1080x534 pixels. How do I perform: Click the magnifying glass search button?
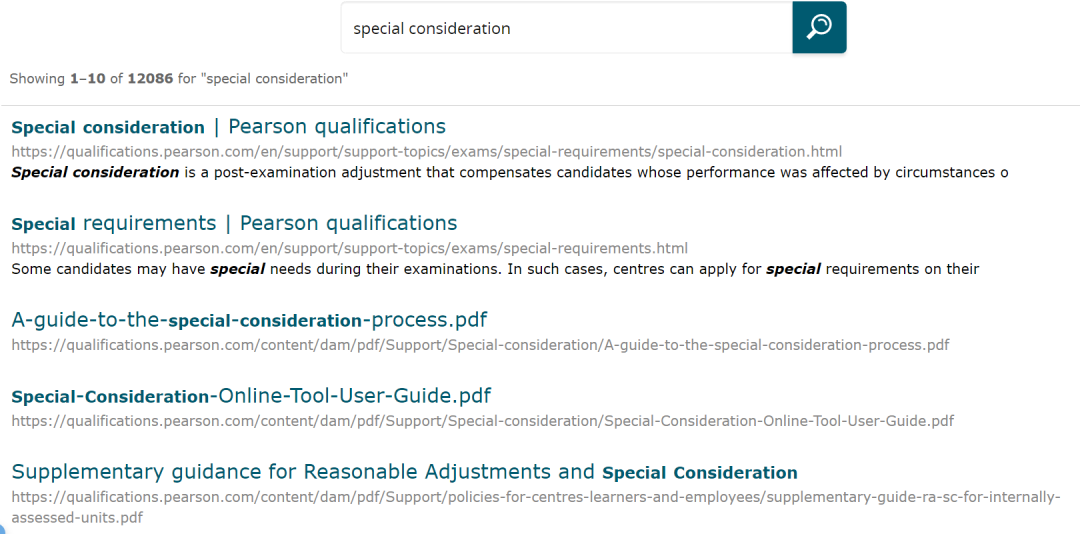pos(819,28)
